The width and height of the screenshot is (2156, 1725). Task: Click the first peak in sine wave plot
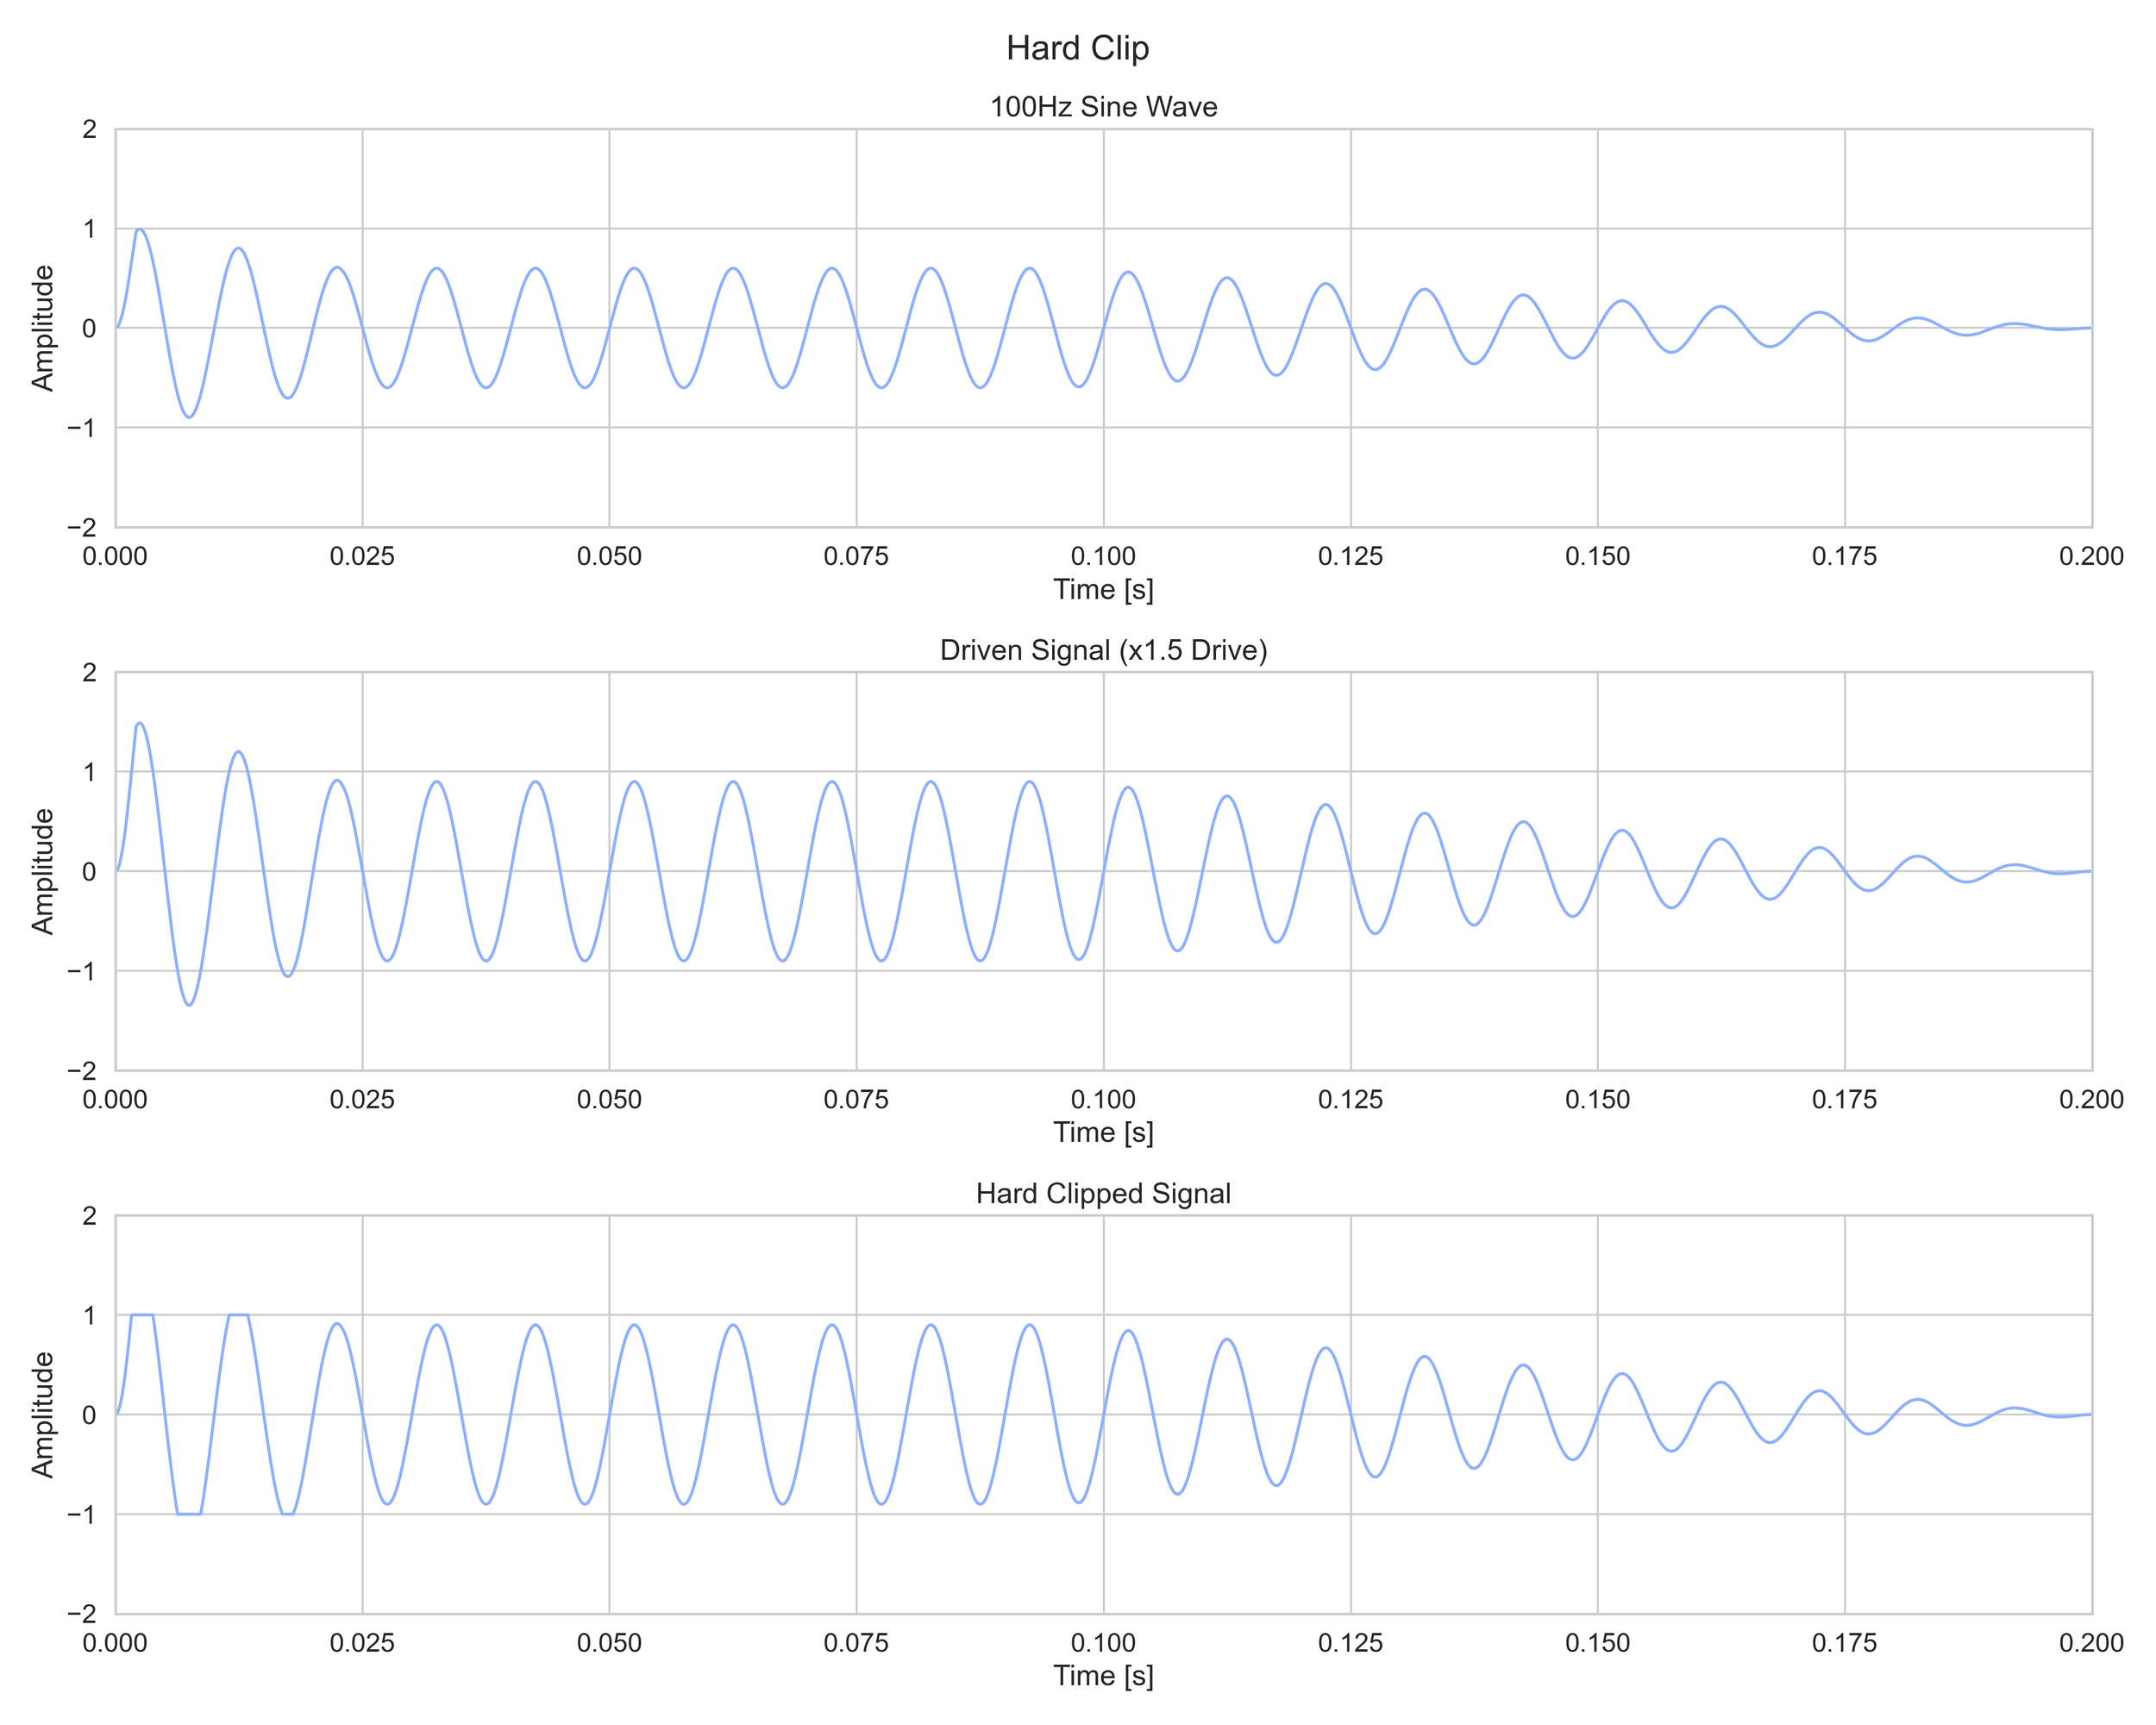[x=140, y=230]
